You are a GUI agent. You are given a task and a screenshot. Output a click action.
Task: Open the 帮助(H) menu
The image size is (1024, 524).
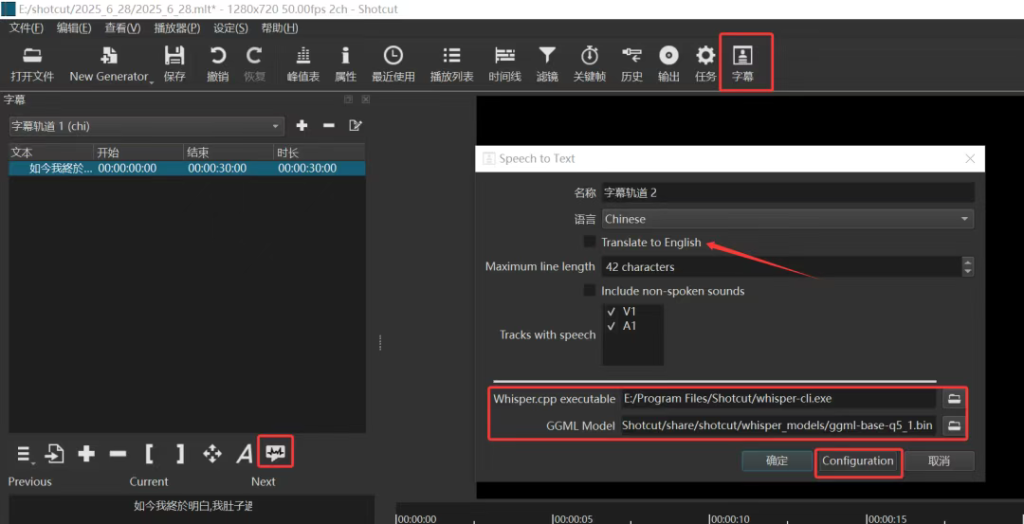pos(279,28)
